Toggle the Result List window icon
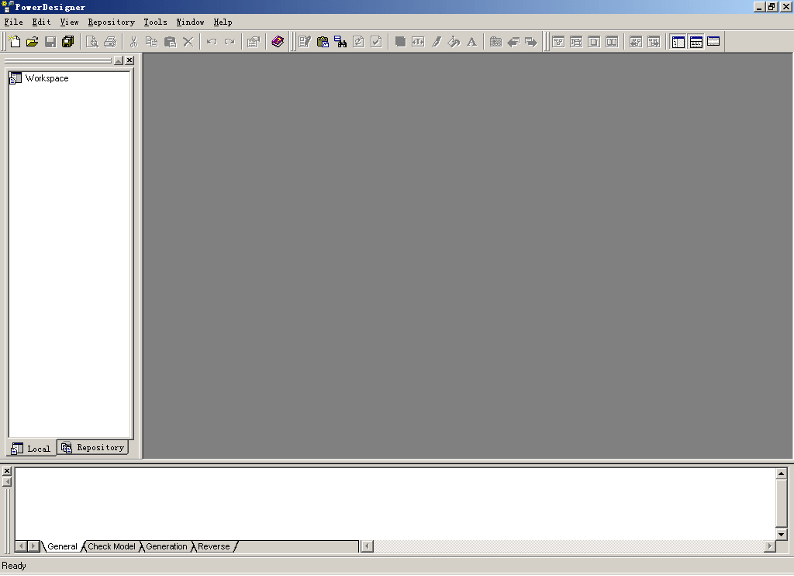 (713, 42)
